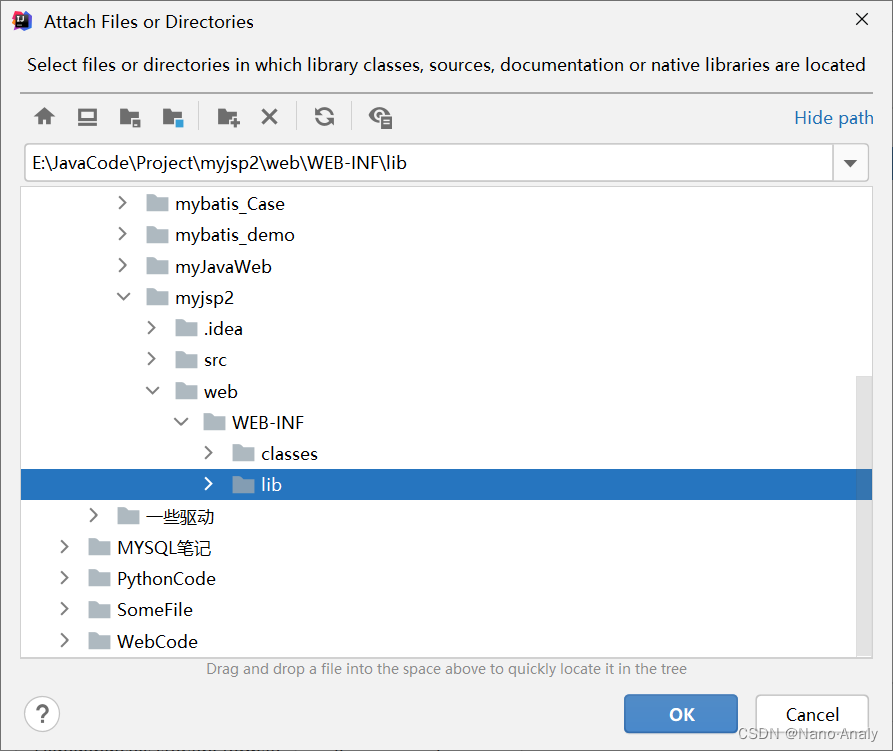
Task: Expand the PythonCode folder
Action: [65, 578]
